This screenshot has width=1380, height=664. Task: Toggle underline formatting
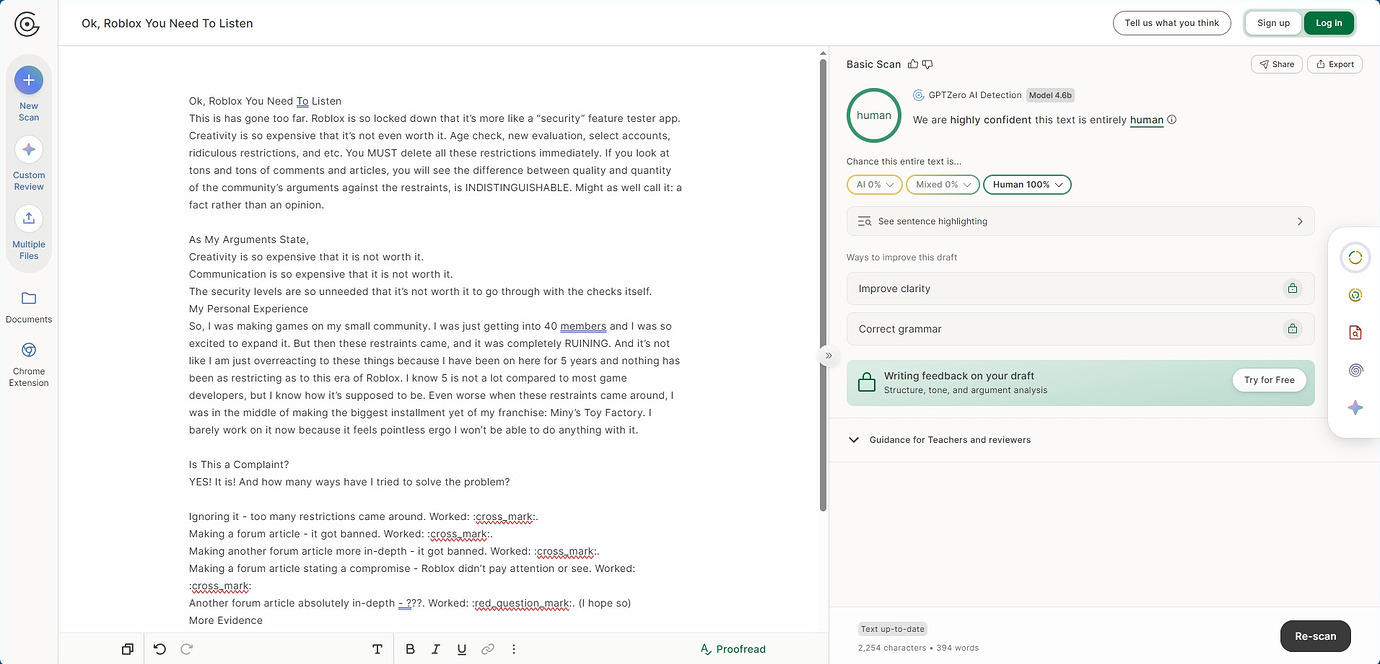click(462, 649)
